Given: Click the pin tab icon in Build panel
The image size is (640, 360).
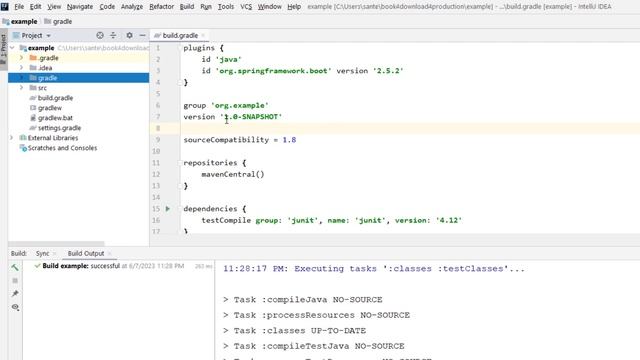Looking at the screenshot, I should [15, 294].
